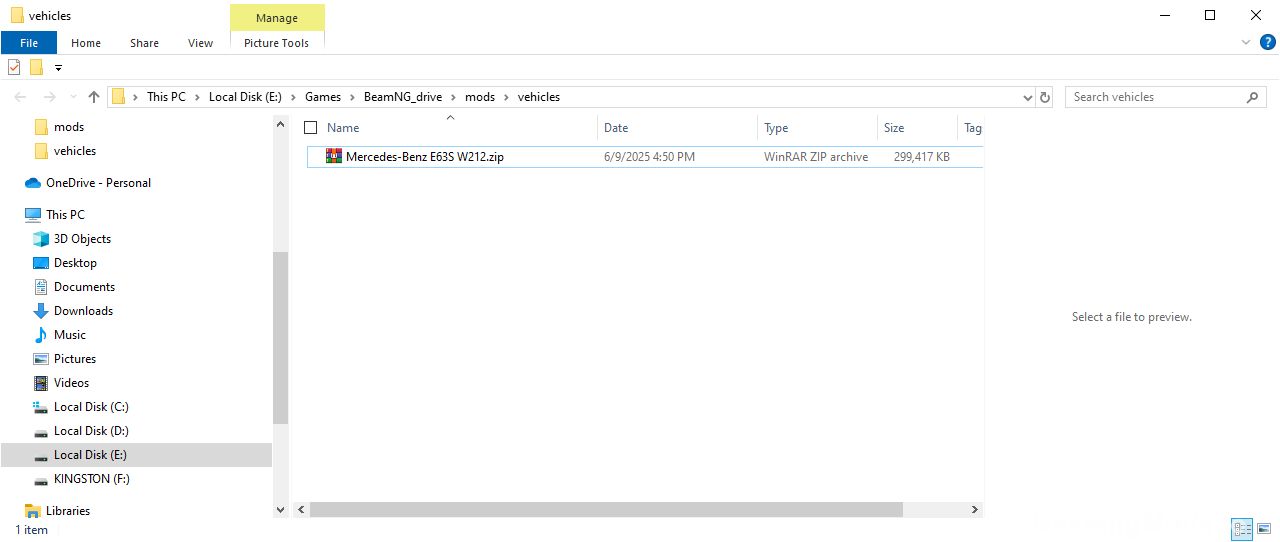Open KINGSTON (F:) drive in navigation pane
1280x542 pixels.
coord(92,479)
